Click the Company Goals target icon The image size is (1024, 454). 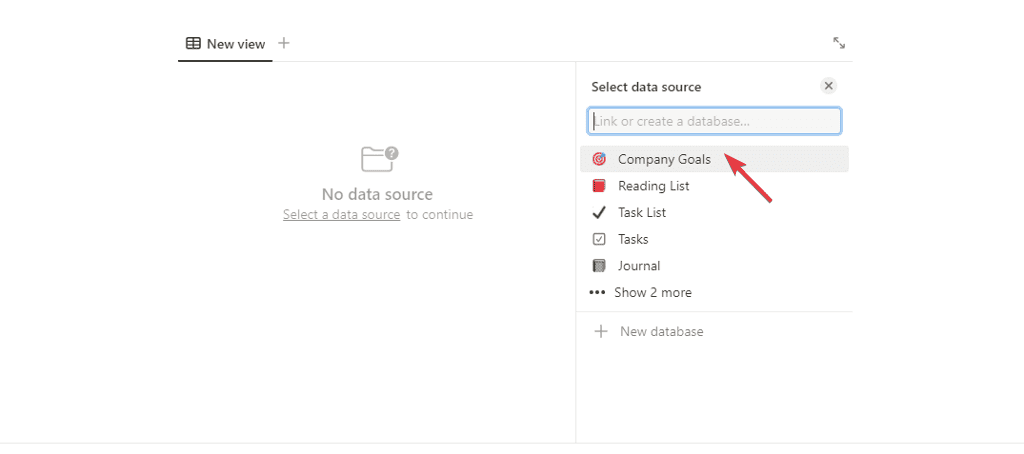click(599, 159)
